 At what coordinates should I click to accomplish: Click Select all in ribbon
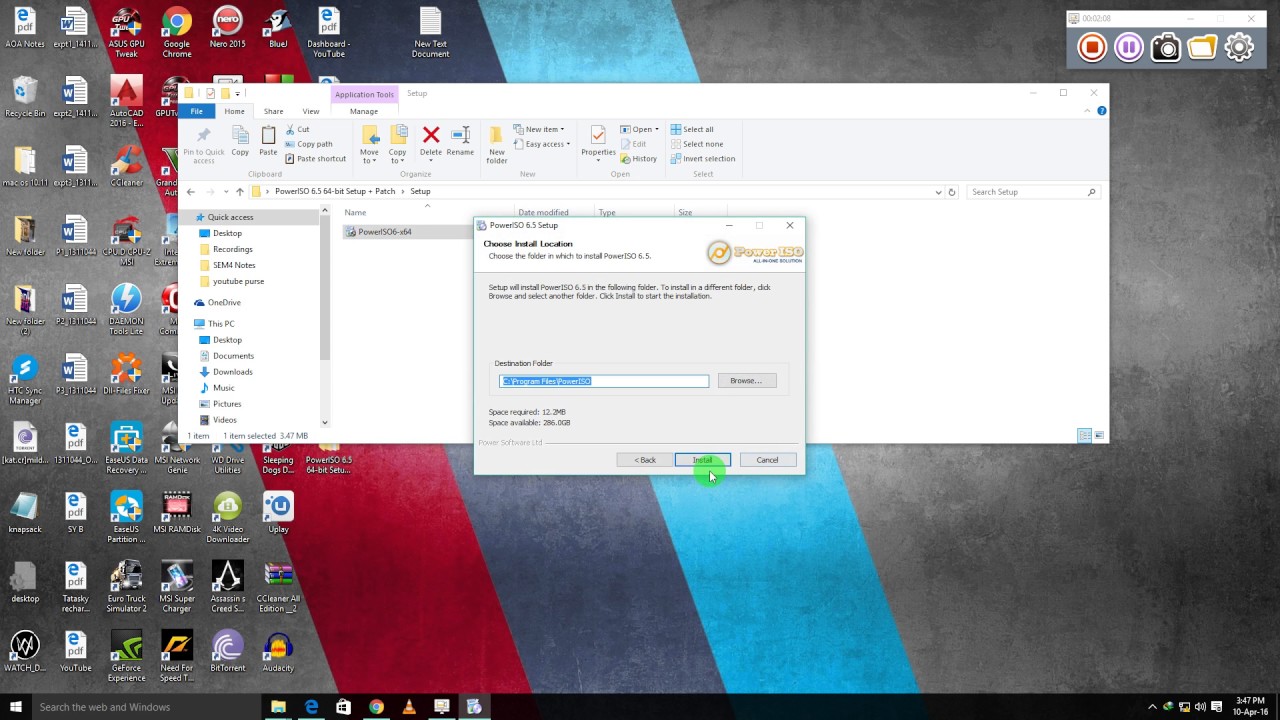pos(692,129)
